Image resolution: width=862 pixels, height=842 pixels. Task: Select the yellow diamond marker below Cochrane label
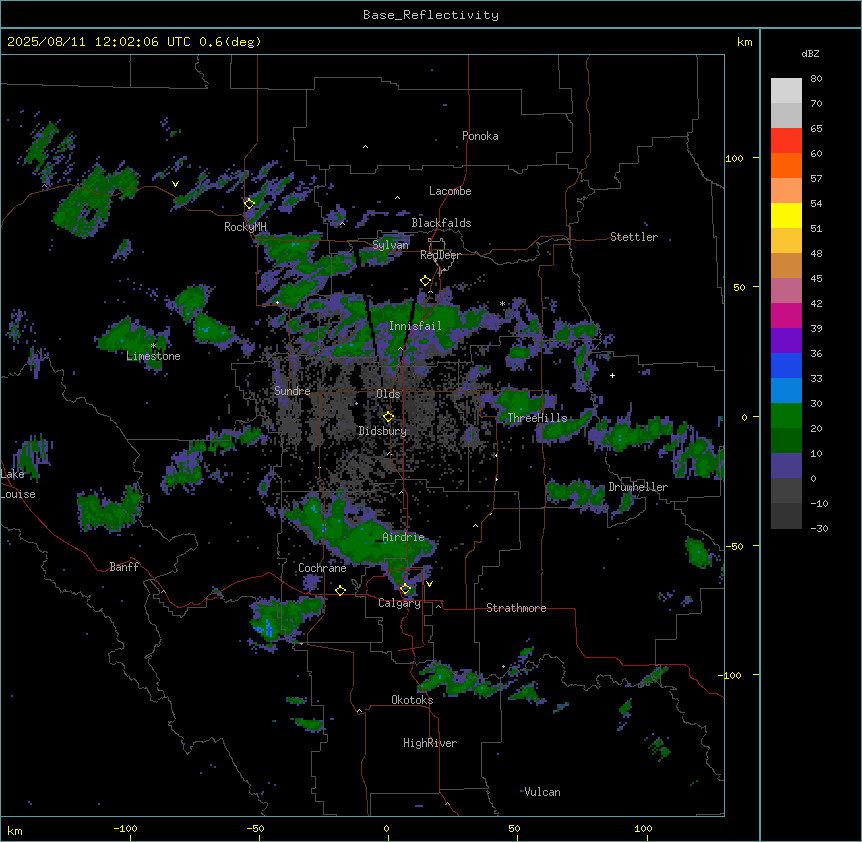[340, 590]
